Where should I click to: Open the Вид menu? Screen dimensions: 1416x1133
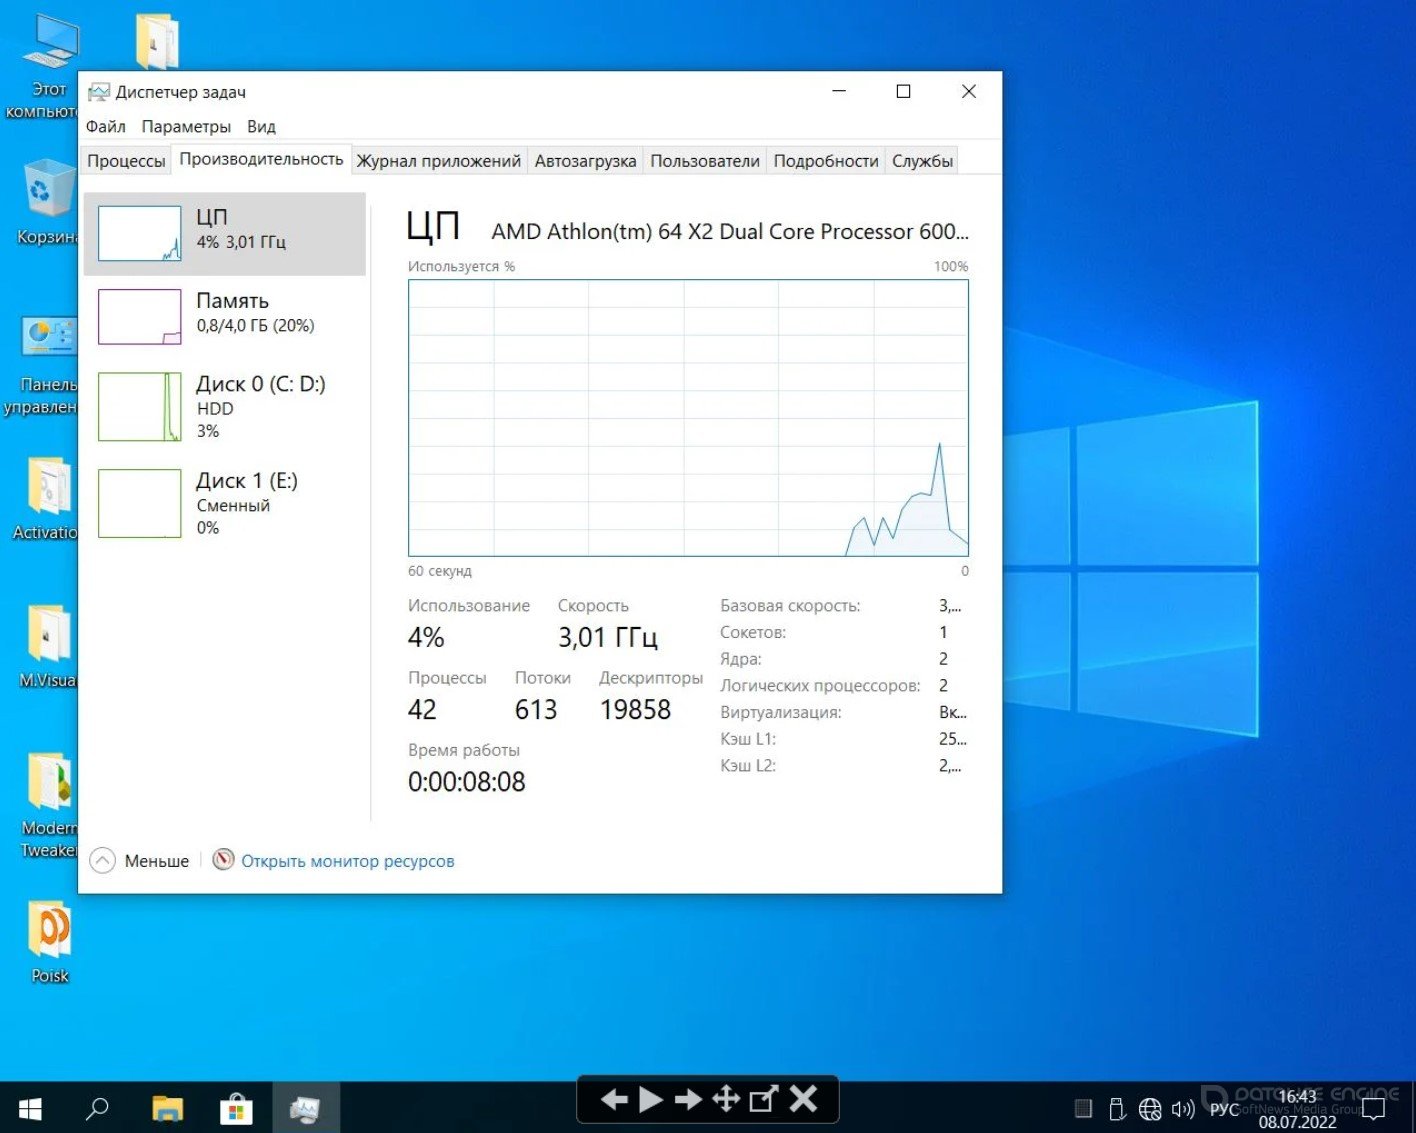261,126
